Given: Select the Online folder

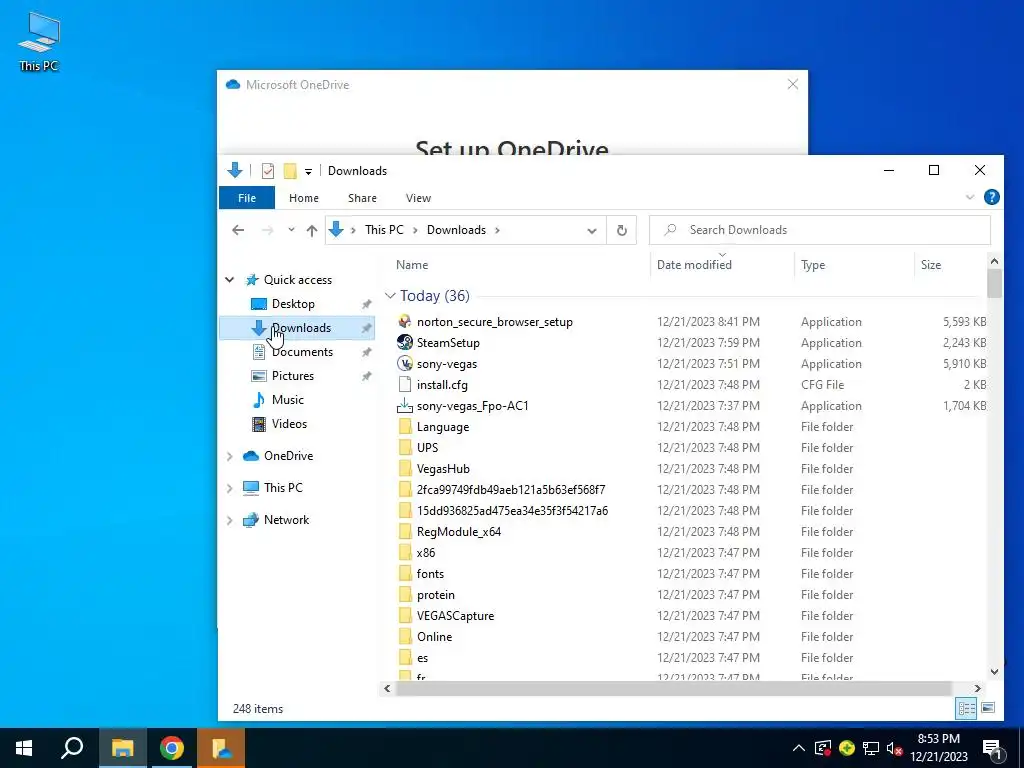Looking at the screenshot, I should (x=434, y=637).
